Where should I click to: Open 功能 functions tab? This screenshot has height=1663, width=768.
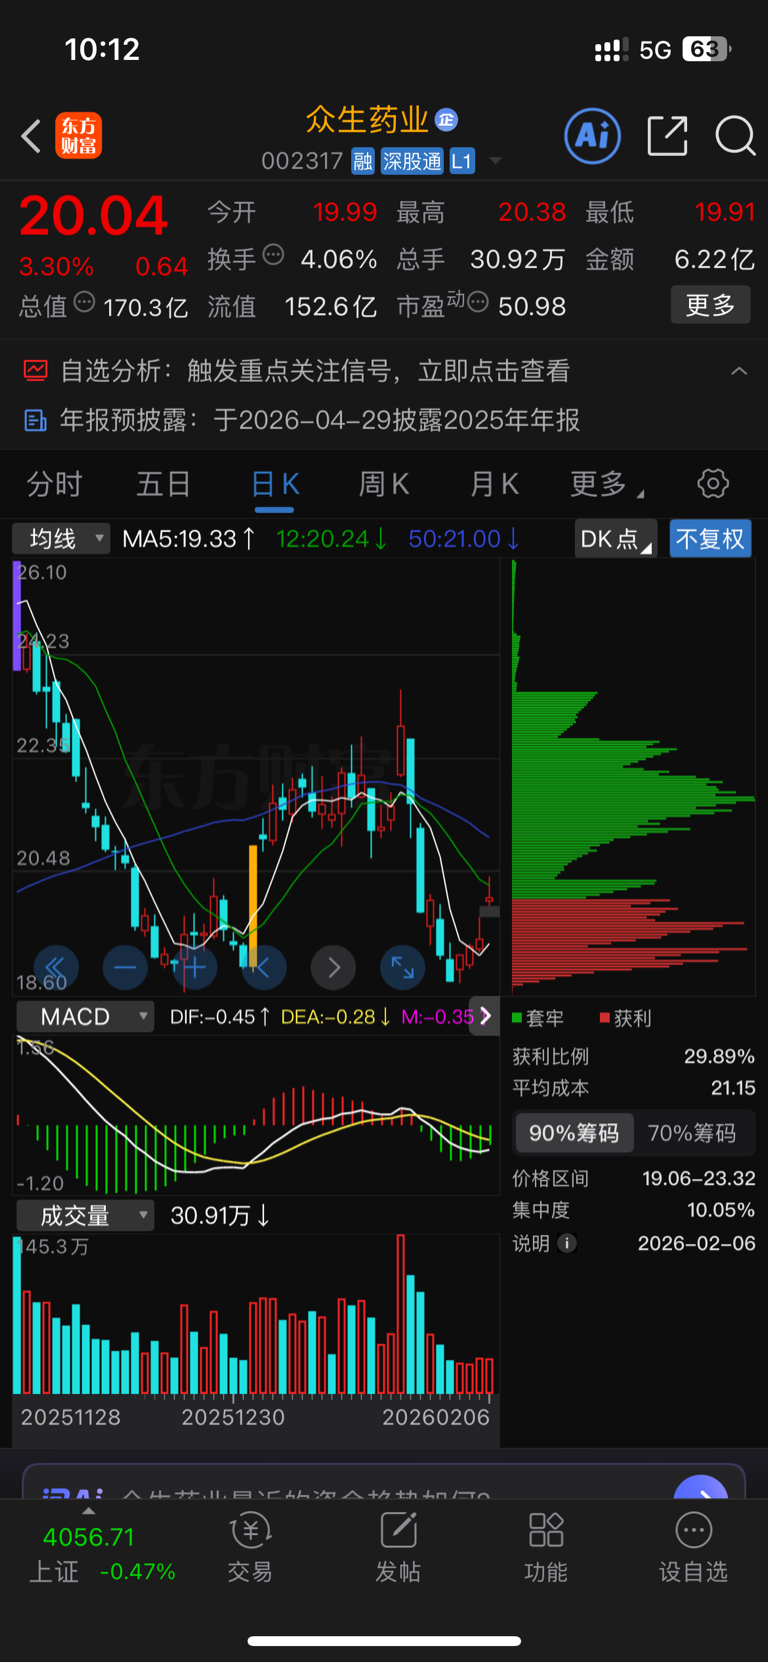[546, 1547]
